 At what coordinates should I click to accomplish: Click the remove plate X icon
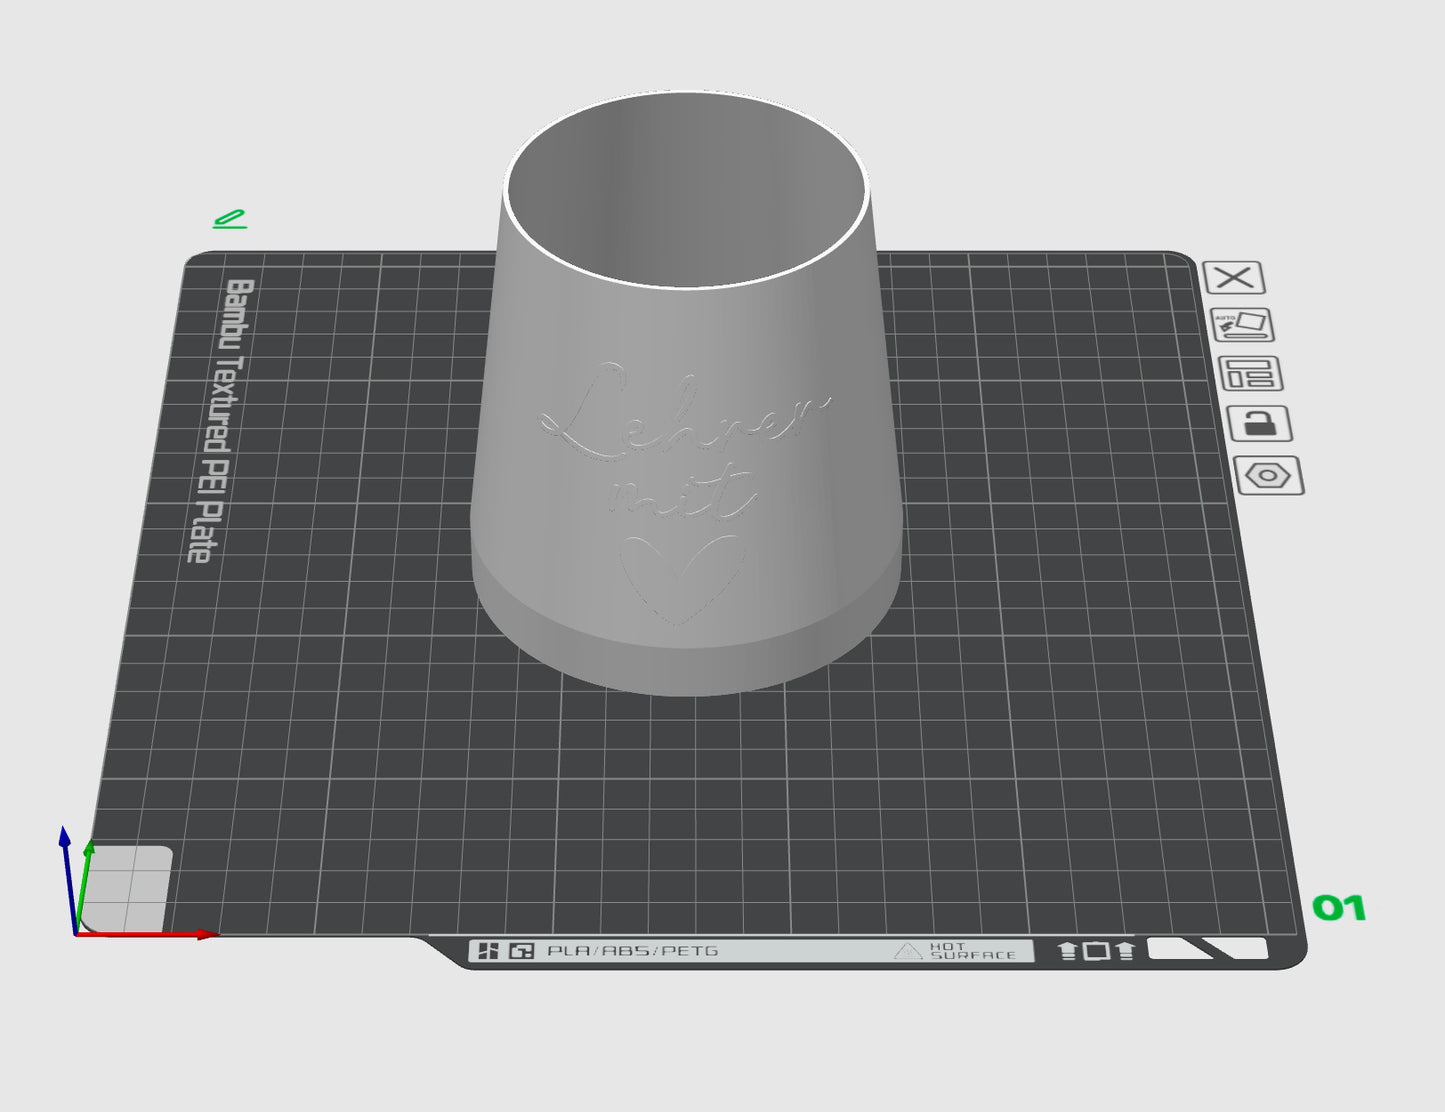pos(1234,278)
